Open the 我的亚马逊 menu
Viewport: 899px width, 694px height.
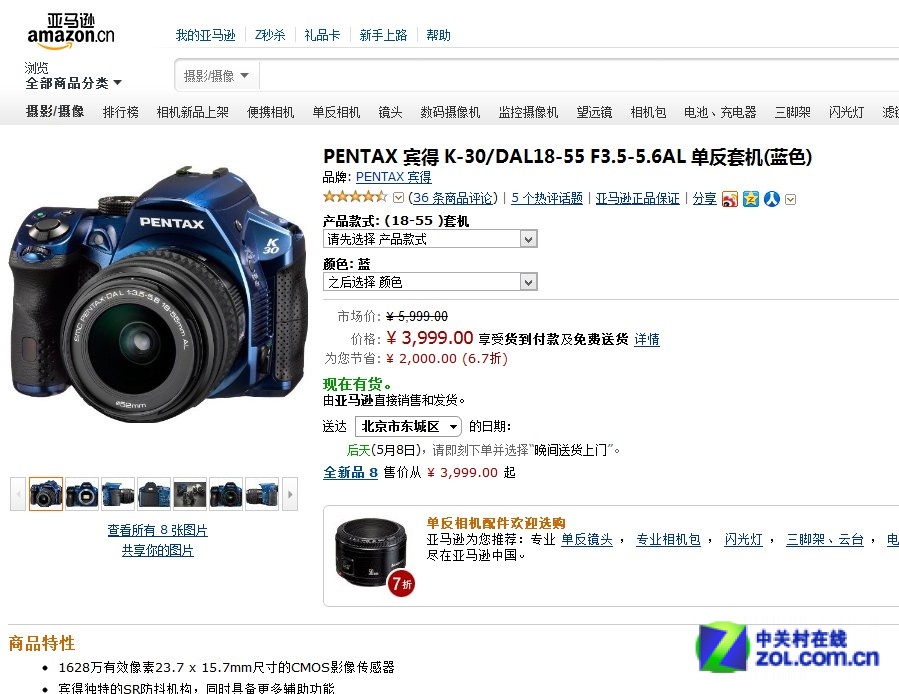tap(205, 35)
